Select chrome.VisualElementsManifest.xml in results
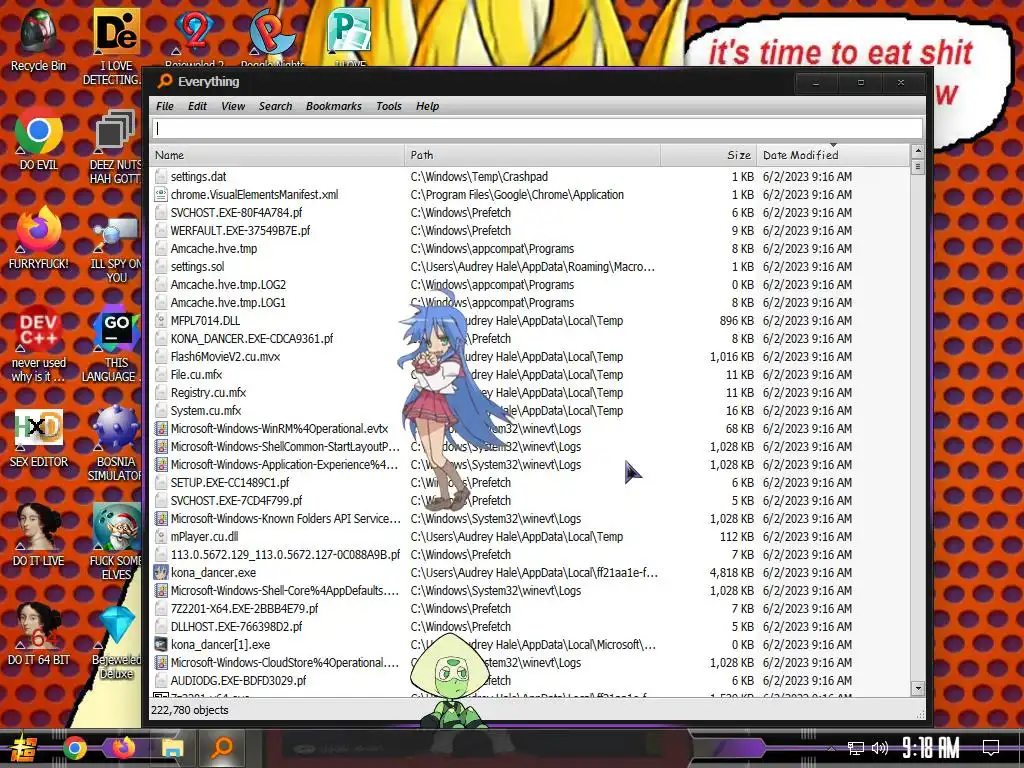Screen dimensions: 1024x768 click(530, 195)
